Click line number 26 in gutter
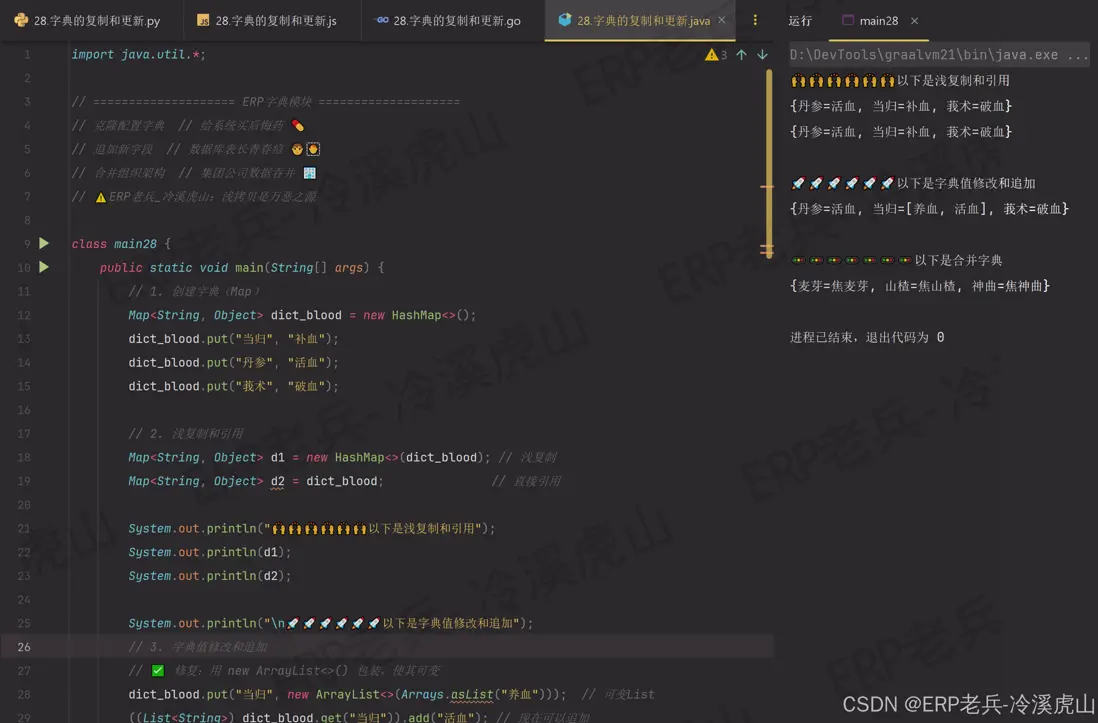 pyautogui.click(x=24, y=647)
